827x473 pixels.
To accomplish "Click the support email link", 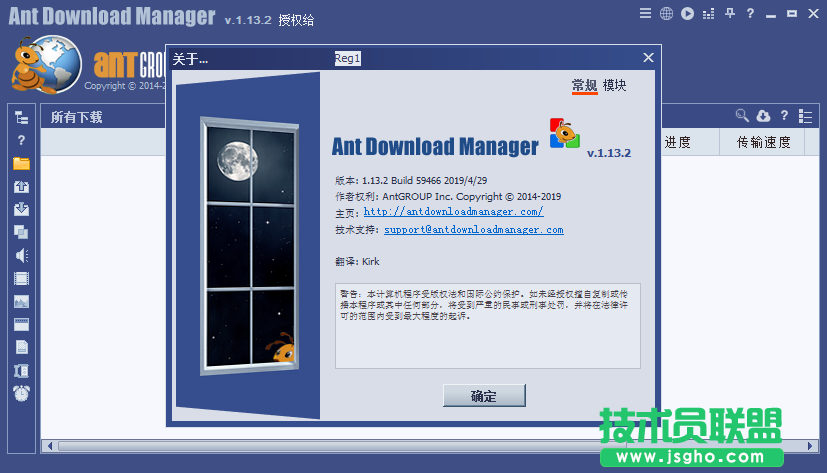I will [x=473, y=230].
